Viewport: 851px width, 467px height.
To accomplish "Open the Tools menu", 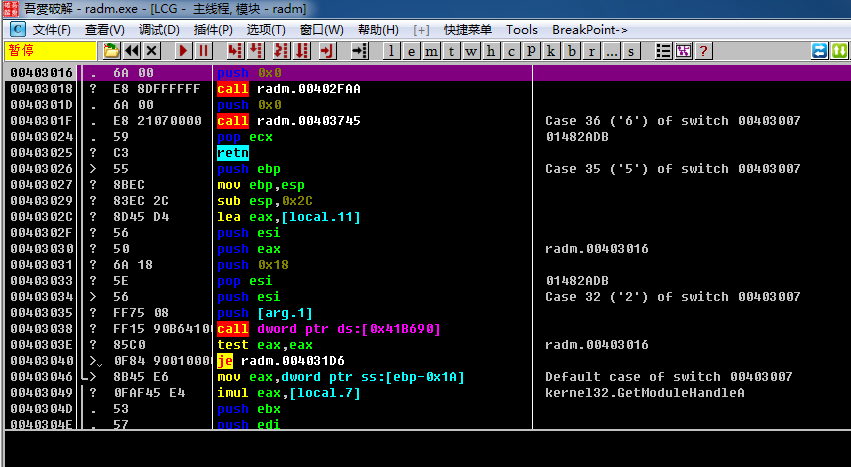I will (x=522, y=30).
